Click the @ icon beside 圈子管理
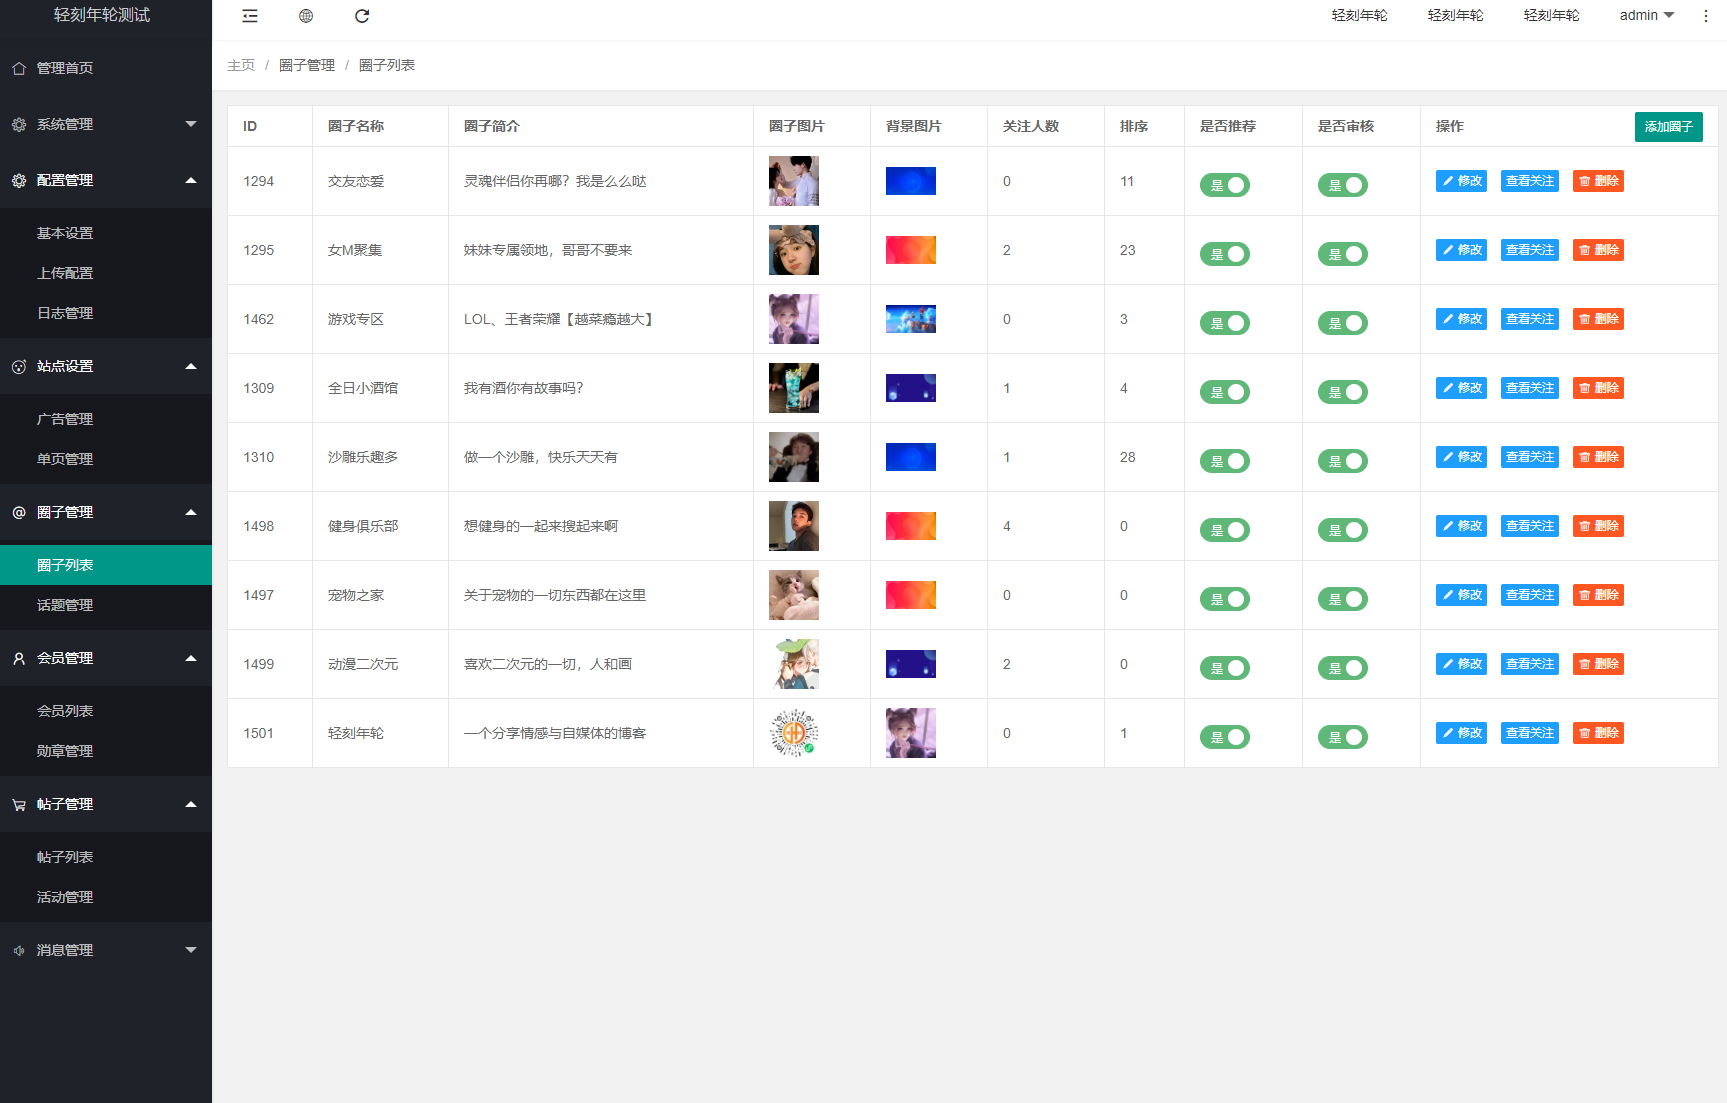The height and width of the screenshot is (1103, 1727). point(17,512)
